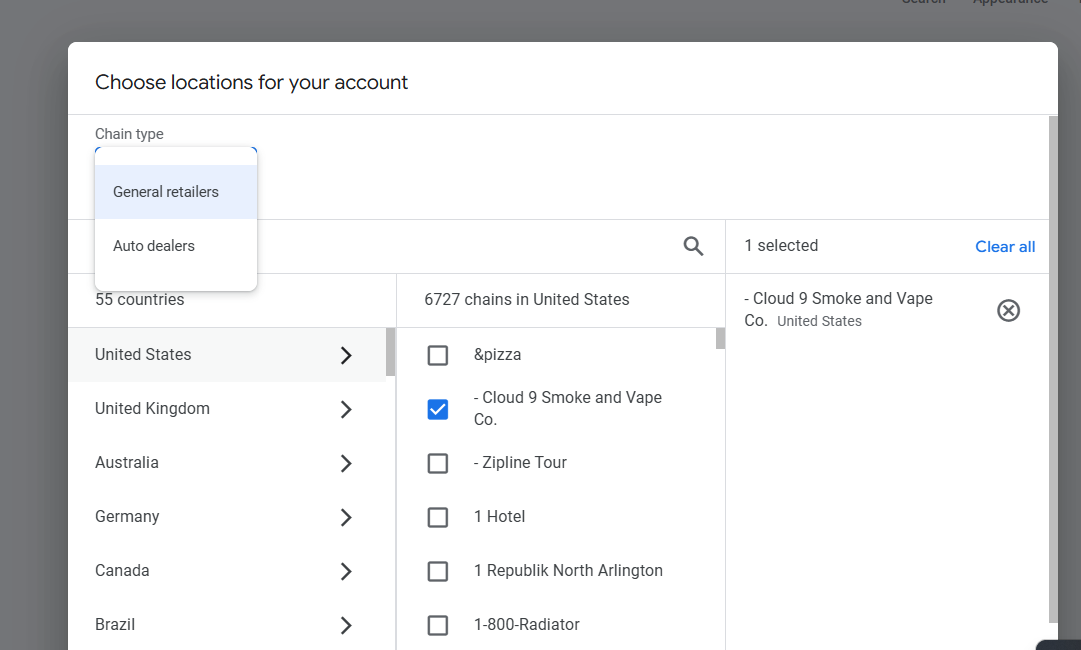Check the 1-800-Radiator chain
This screenshot has height=650, width=1081.
437,625
